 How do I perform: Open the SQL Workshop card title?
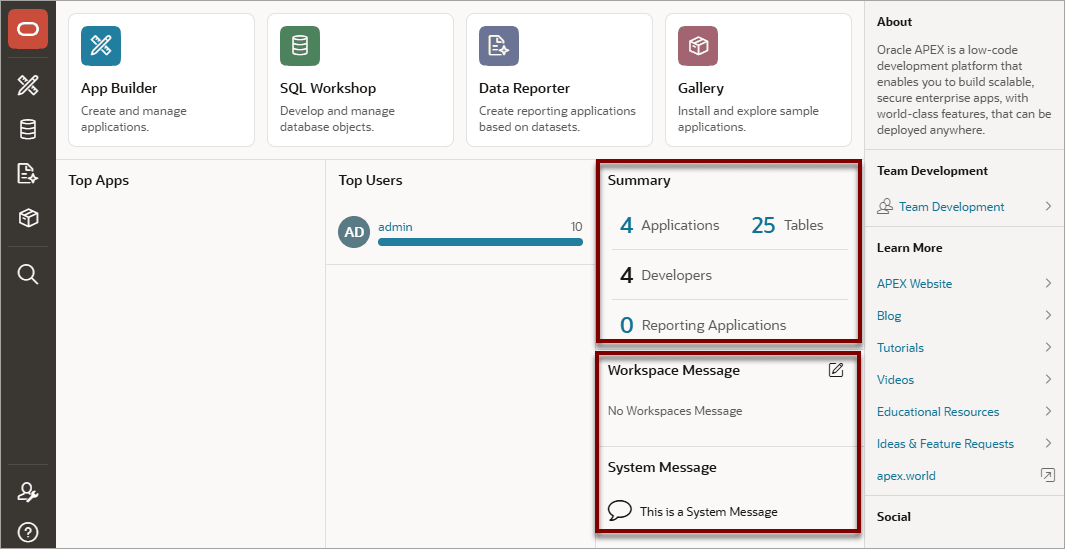[x=328, y=88]
